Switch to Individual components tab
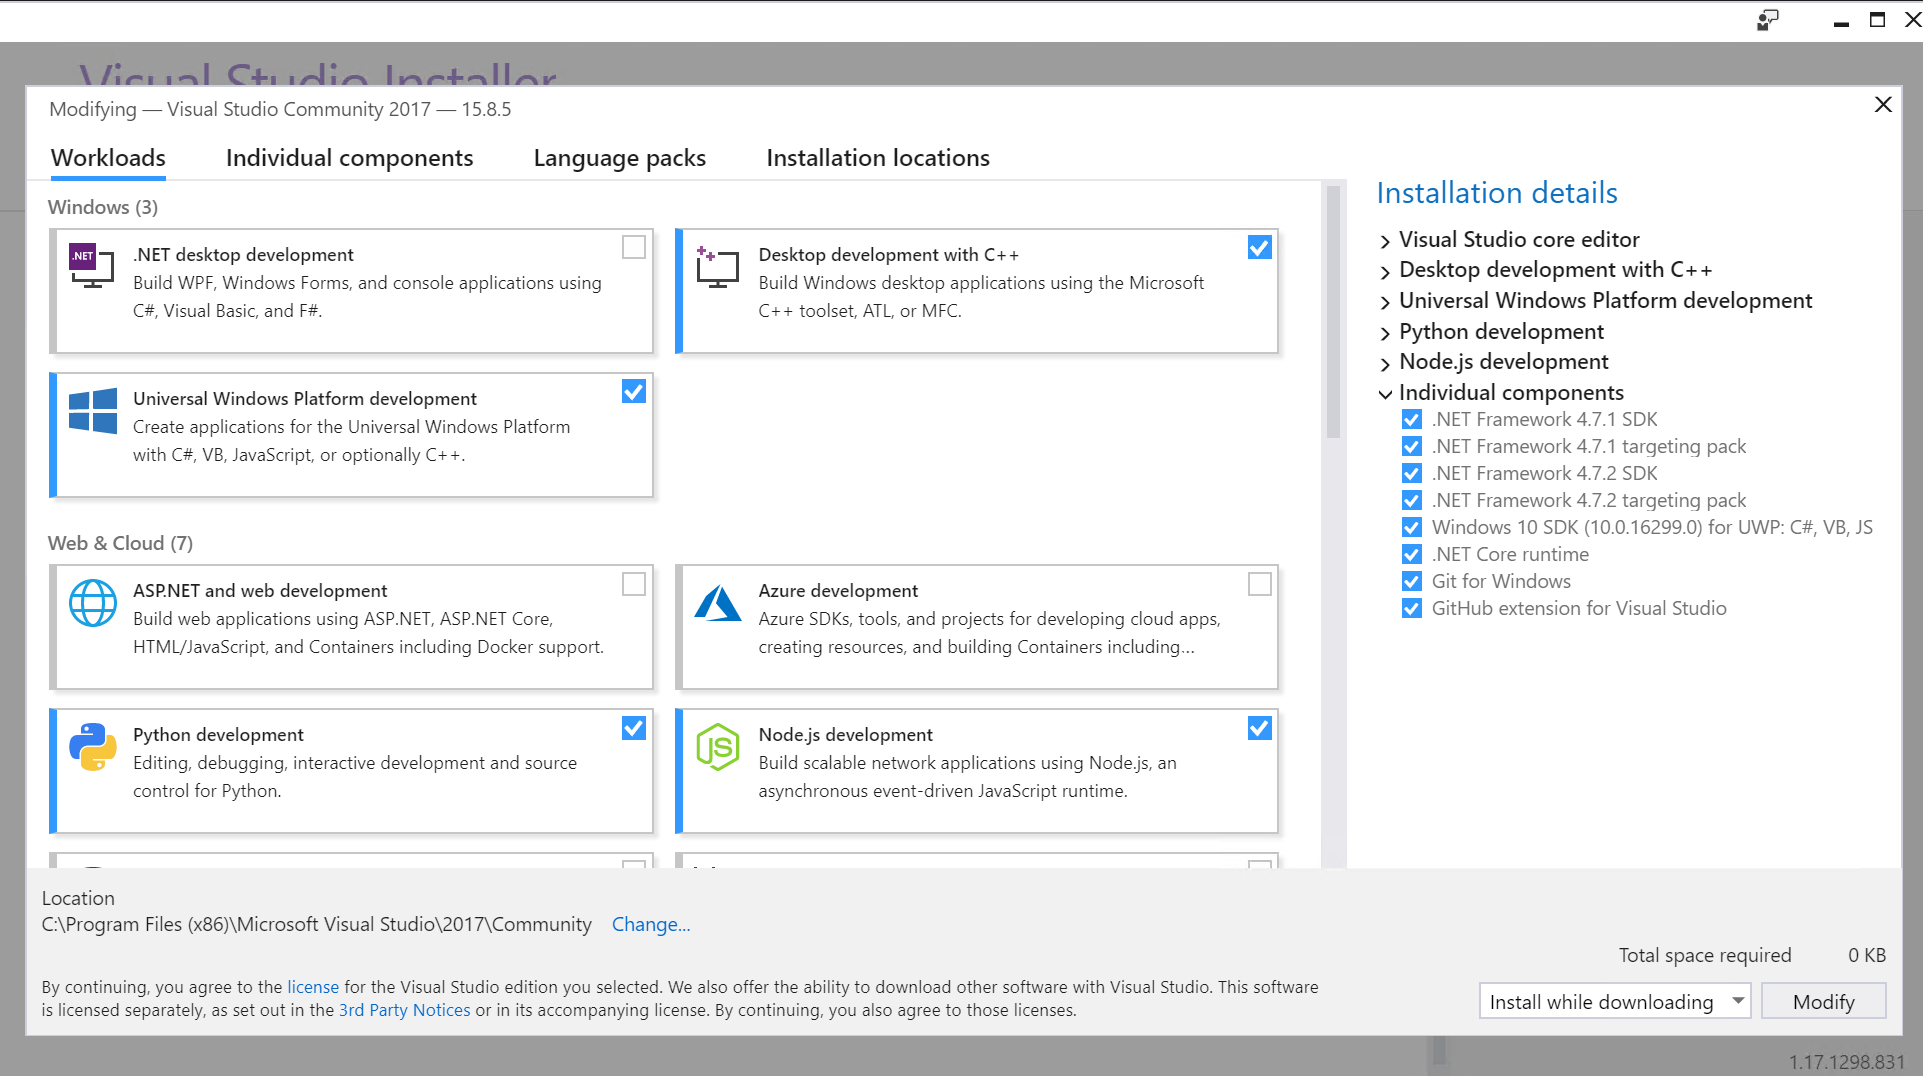The image size is (1923, 1076). click(349, 158)
